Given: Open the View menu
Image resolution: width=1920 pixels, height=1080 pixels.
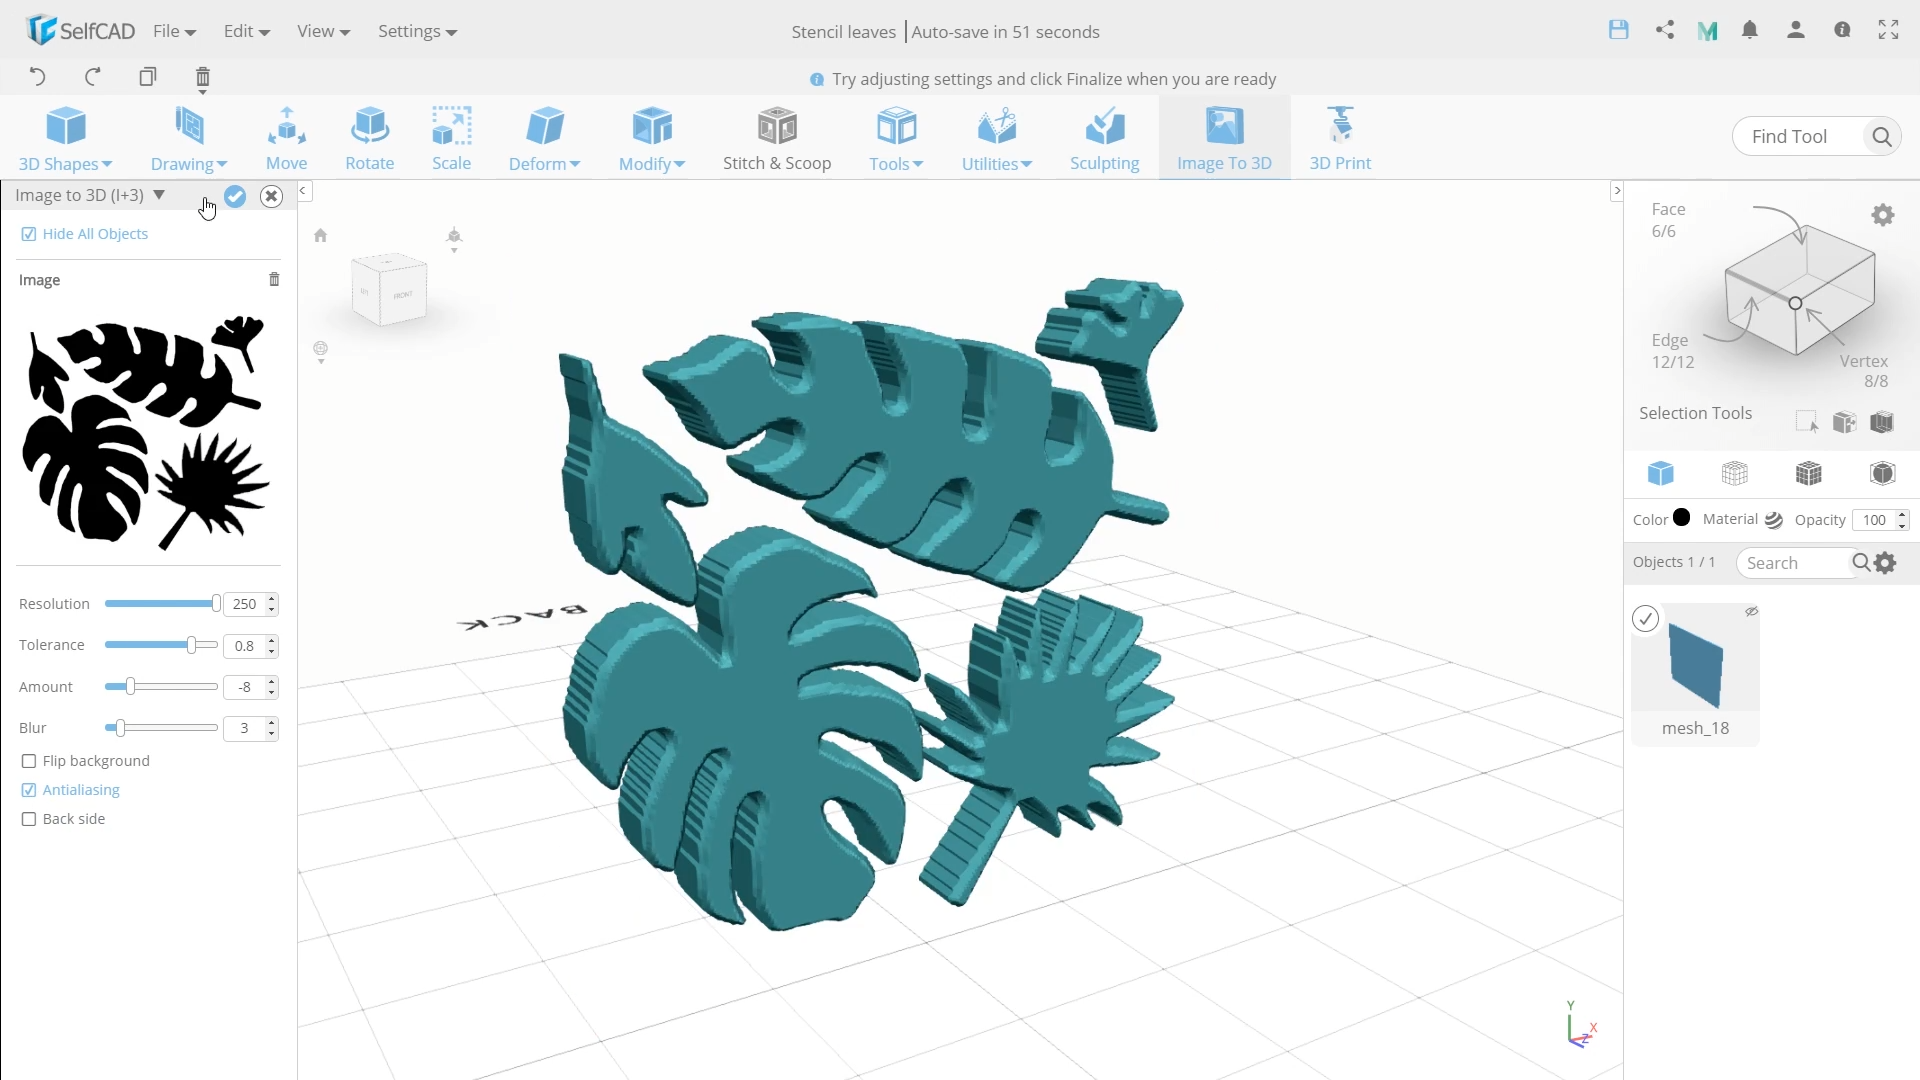Looking at the screenshot, I should pyautogui.click(x=323, y=31).
